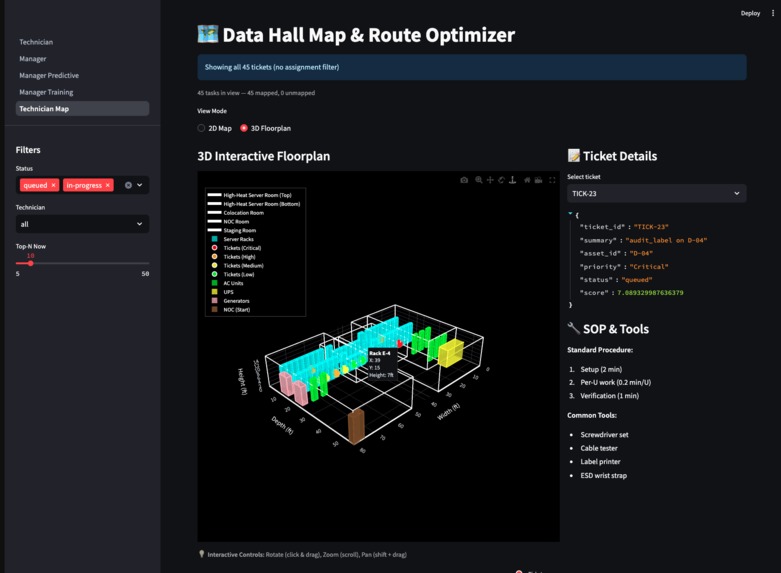
Task: Click the Deploy button
Action: click(750, 13)
